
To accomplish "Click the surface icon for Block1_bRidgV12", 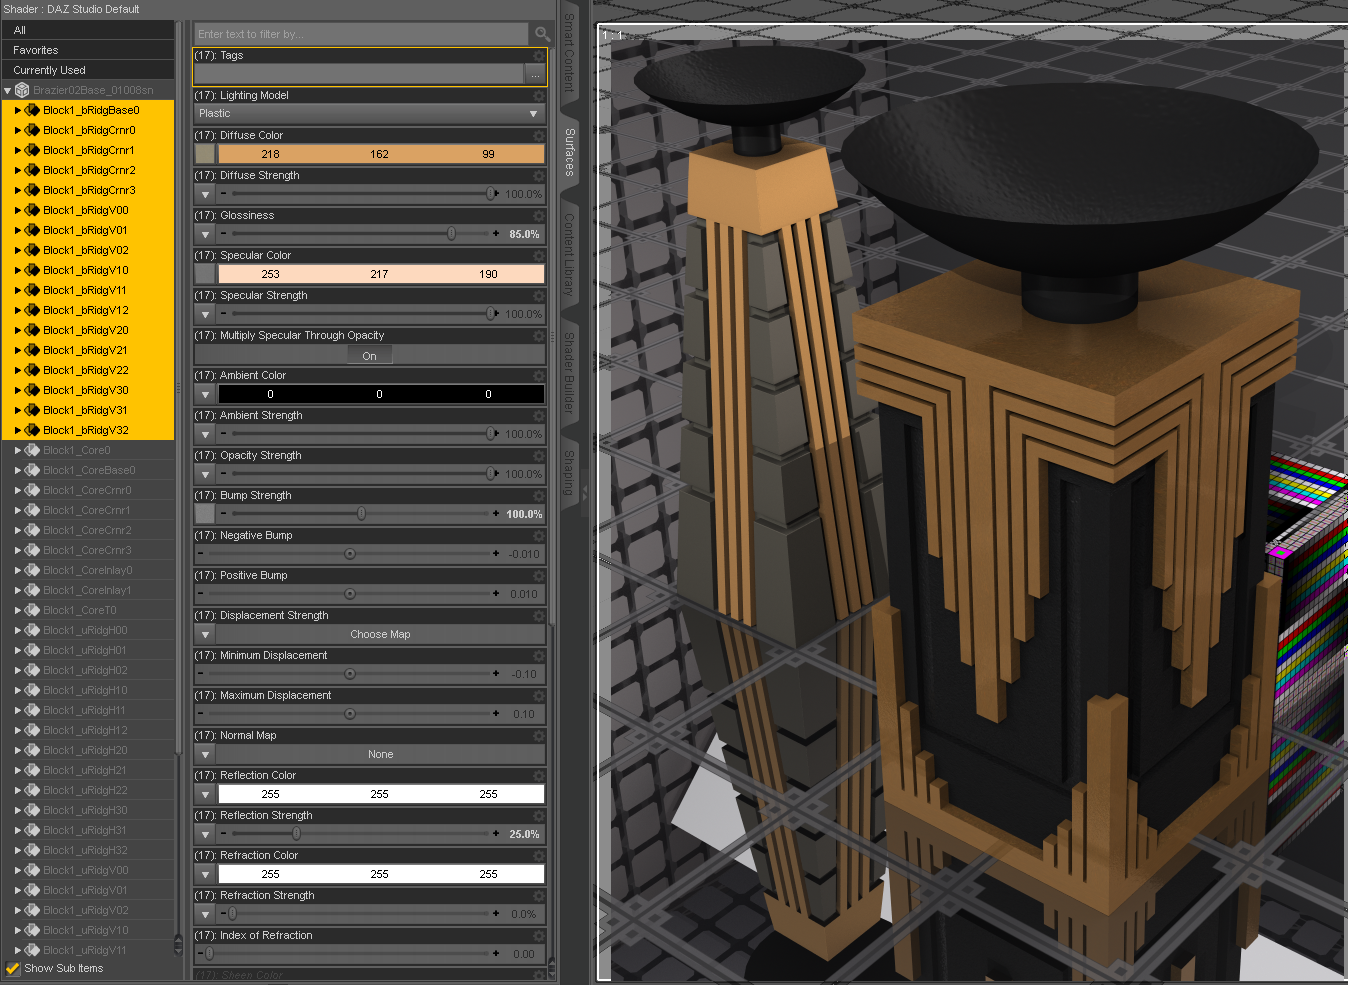I will 32,310.
